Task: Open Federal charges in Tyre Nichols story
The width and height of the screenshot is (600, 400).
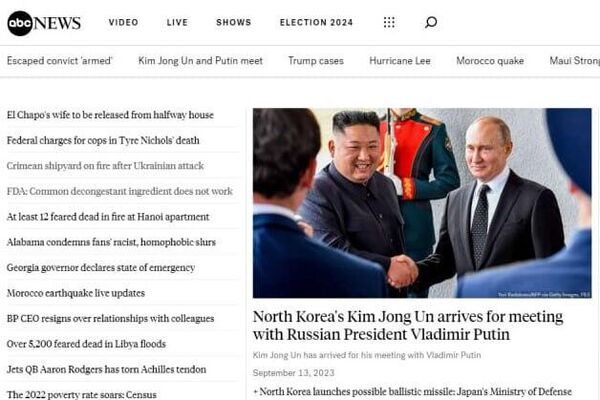Action: pos(103,140)
